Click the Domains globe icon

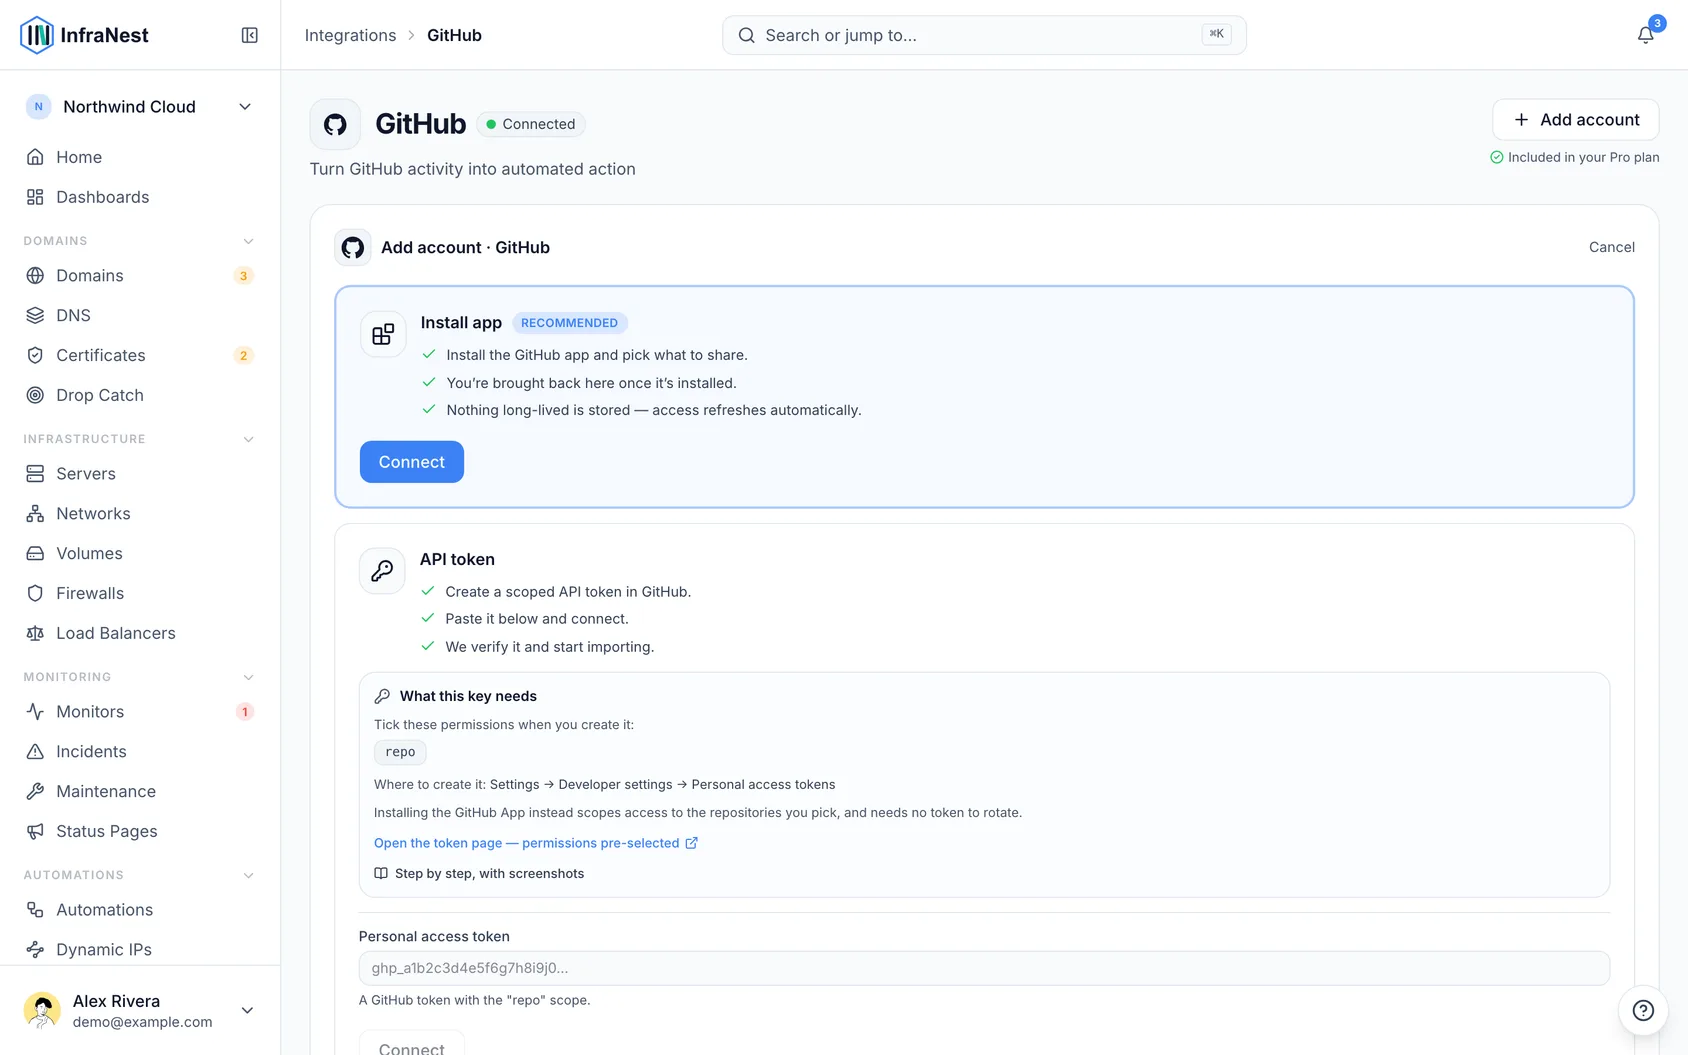point(35,275)
